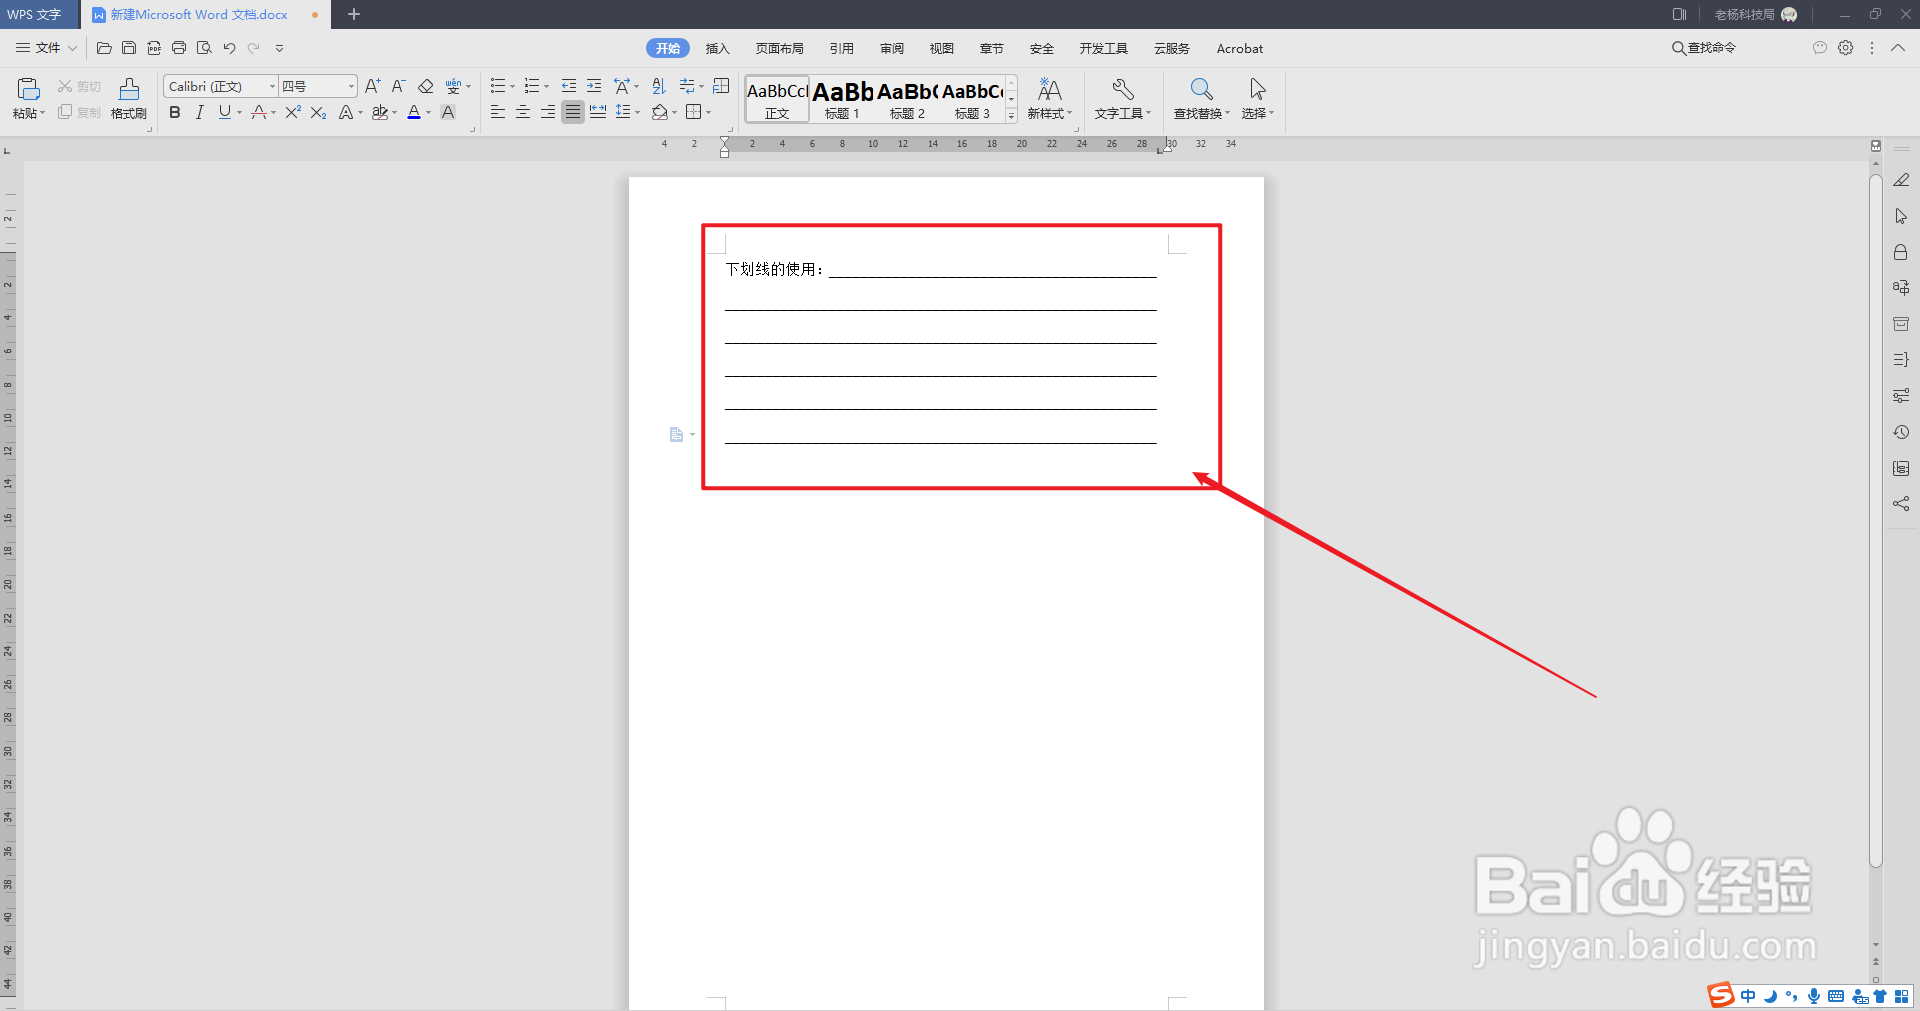Apply the 标题 3 heading style
The width and height of the screenshot is (1920, 1011).
pos(972,99)
